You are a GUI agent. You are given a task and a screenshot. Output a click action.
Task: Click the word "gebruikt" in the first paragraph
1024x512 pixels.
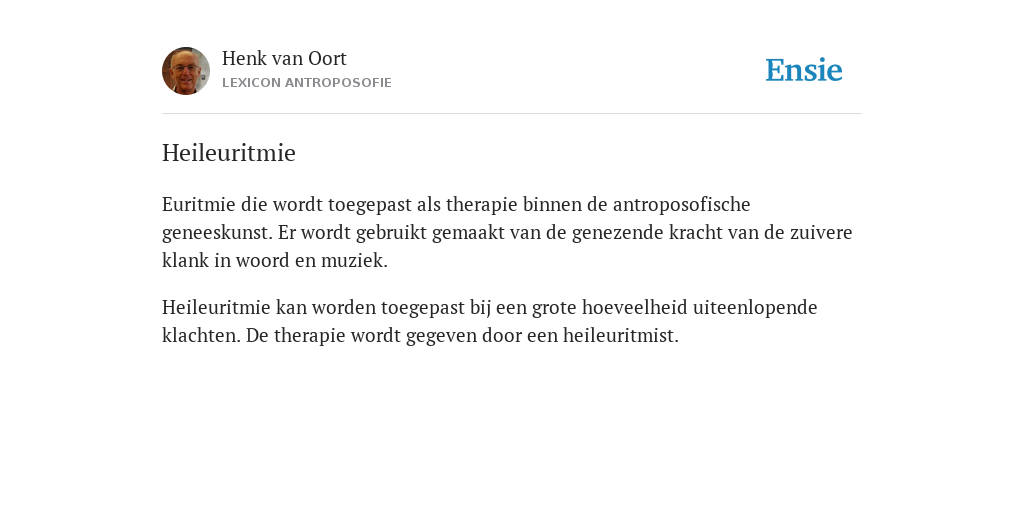pos(391,233)
